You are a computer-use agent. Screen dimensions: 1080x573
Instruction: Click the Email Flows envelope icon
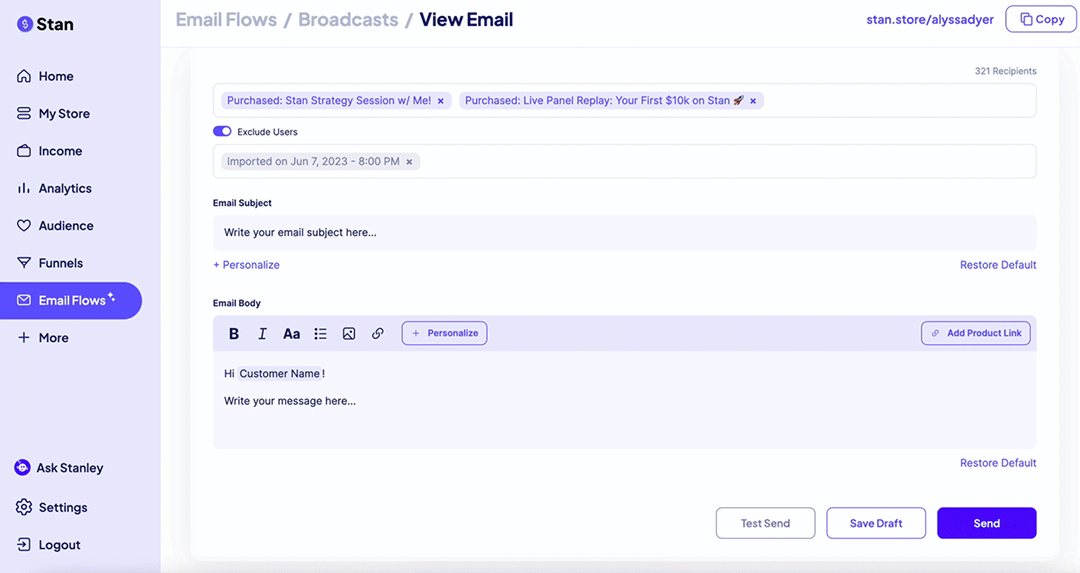(24, 300)
